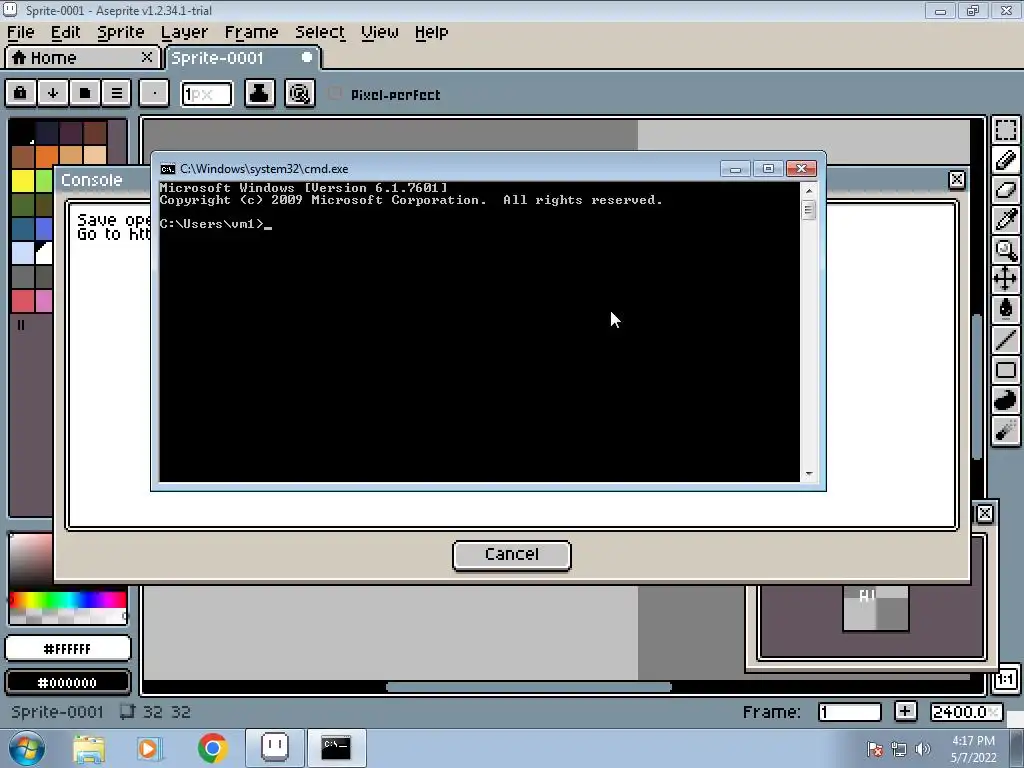Click the network tray icon
The image size is (1024, 768).
click(899, 749)
